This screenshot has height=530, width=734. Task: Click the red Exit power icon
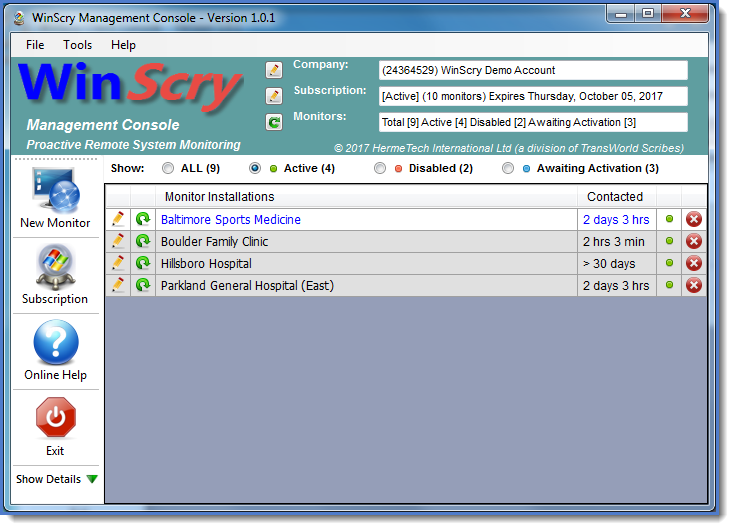click(55, 418)
